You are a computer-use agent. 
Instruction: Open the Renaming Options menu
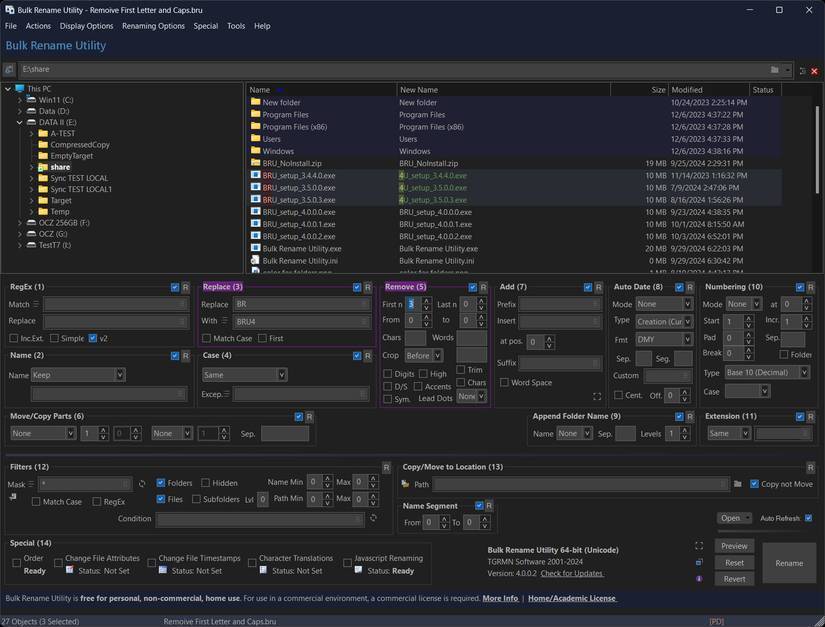click(153, 26)
